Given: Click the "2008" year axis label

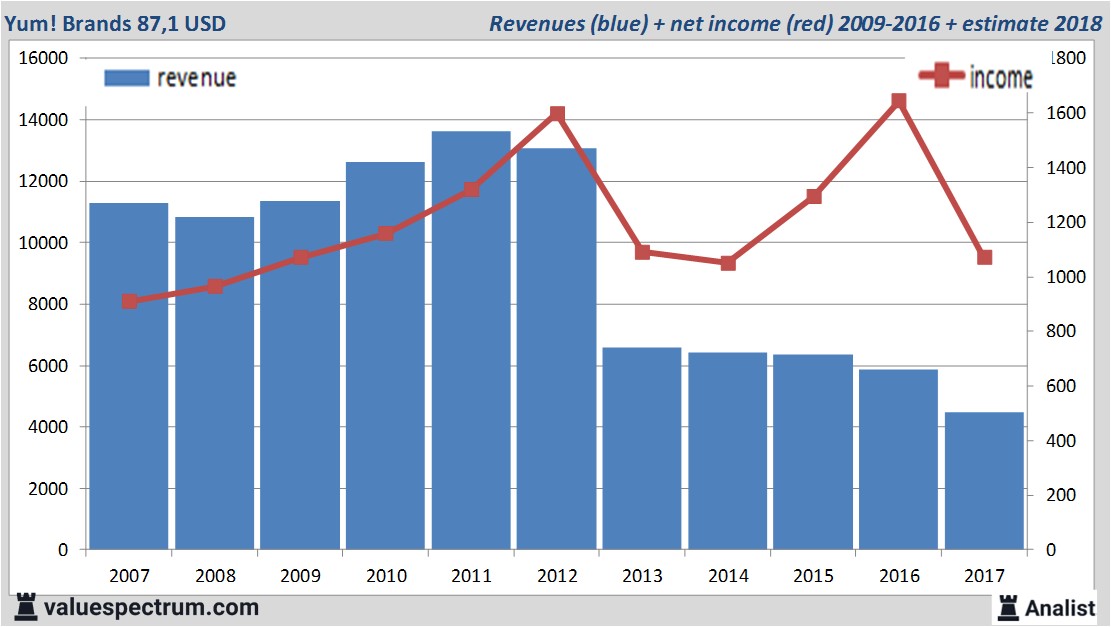Looking at the screenshot, I should point(215,575).
